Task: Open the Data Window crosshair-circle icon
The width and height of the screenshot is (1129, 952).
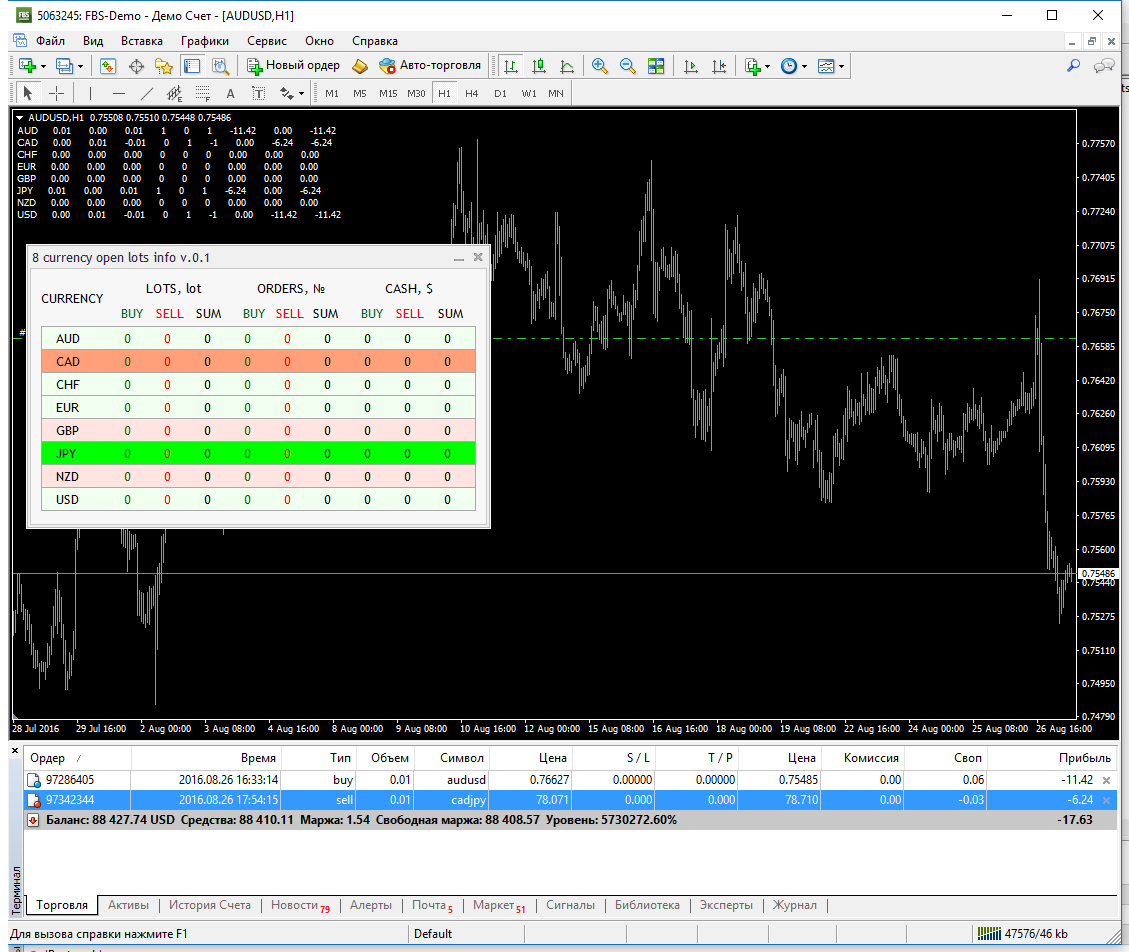Action: (136, 66)
